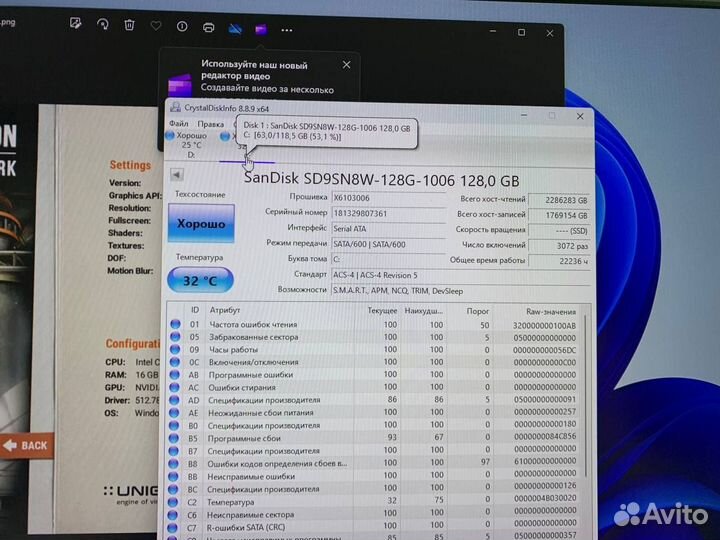720x540 pixels.
Task: Click the ACS-4 Revision 5 standard field
Action: click(x=461, y=275)
